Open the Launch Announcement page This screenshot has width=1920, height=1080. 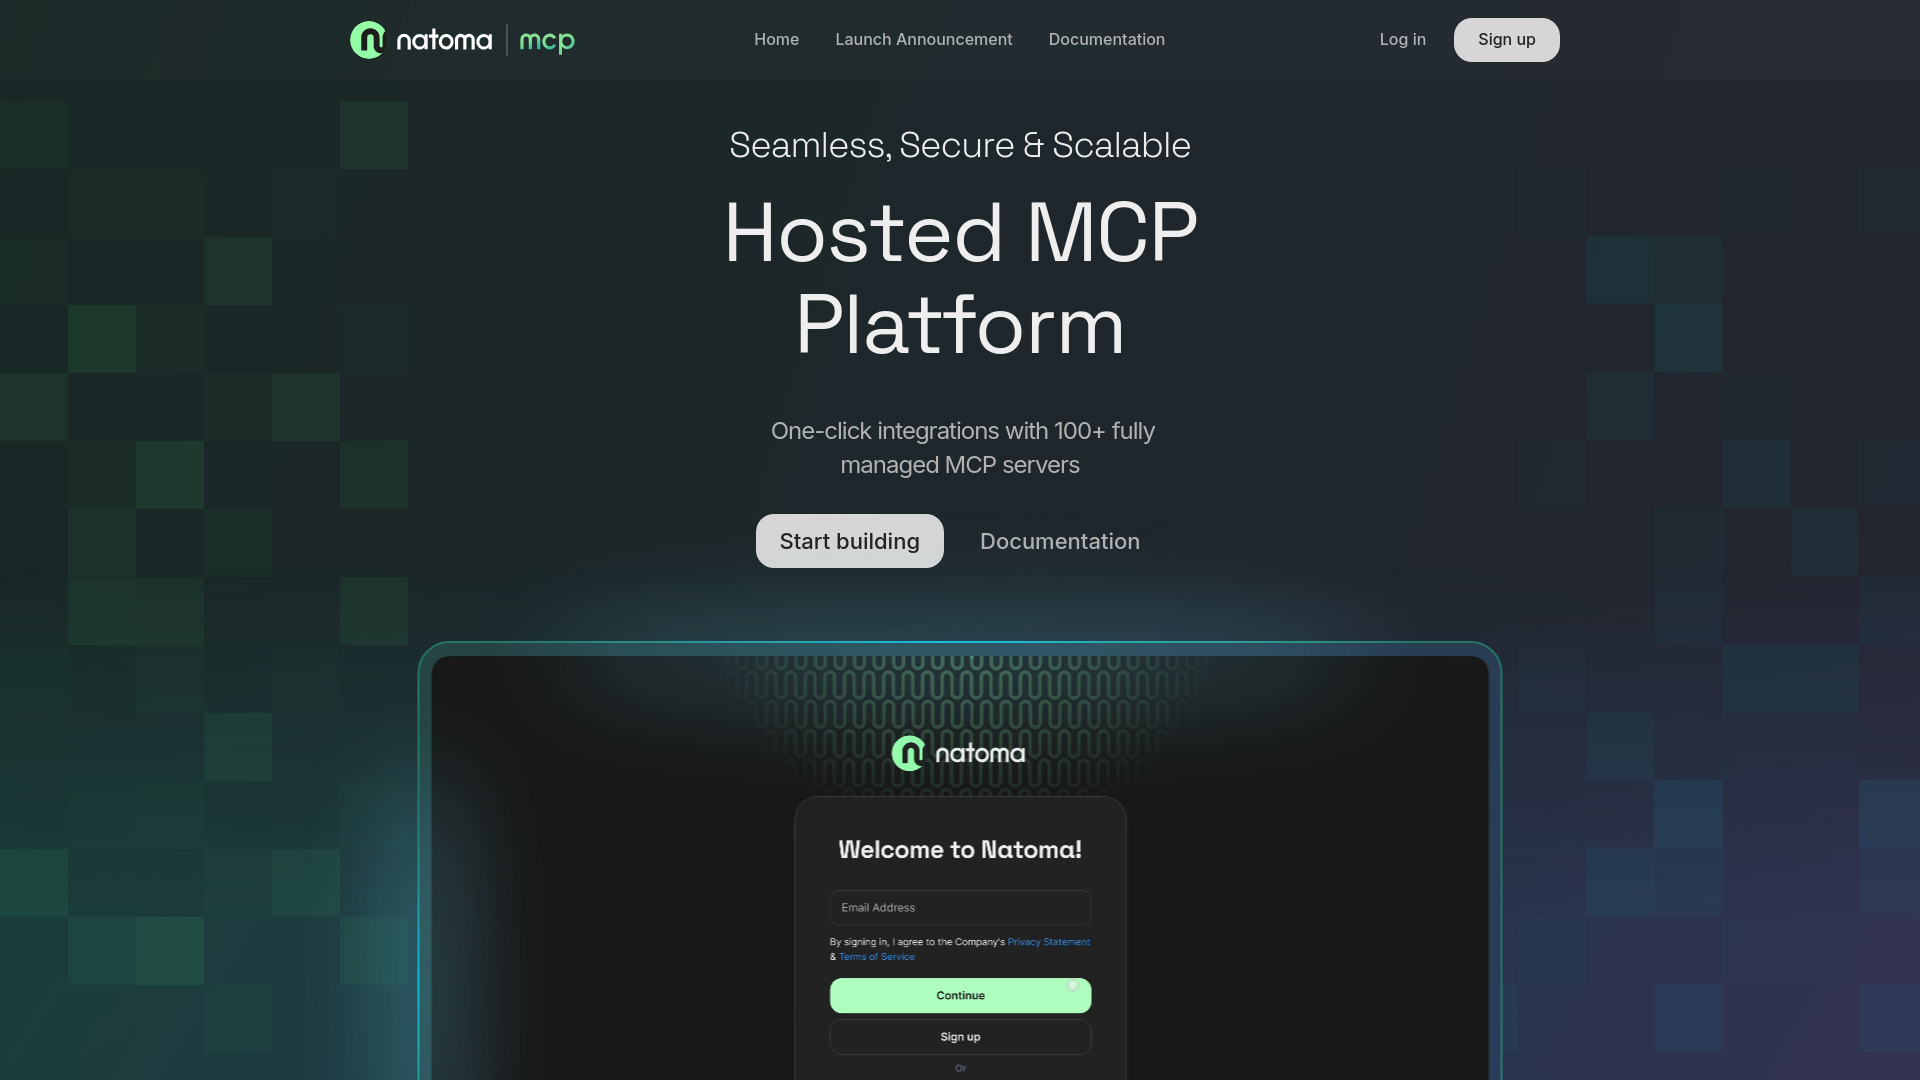[x=923, y=40]
